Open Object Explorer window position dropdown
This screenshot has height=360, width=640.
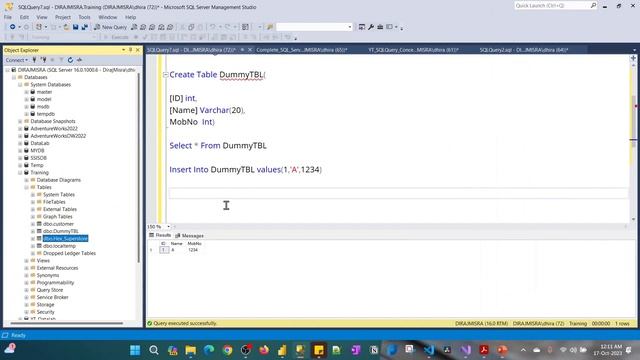pos(123,50)
